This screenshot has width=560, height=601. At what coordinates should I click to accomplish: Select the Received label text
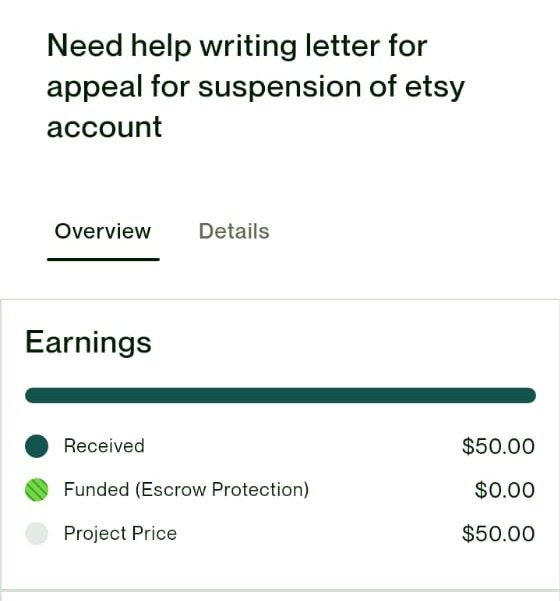pyautogui.click(x=104, y=446)
